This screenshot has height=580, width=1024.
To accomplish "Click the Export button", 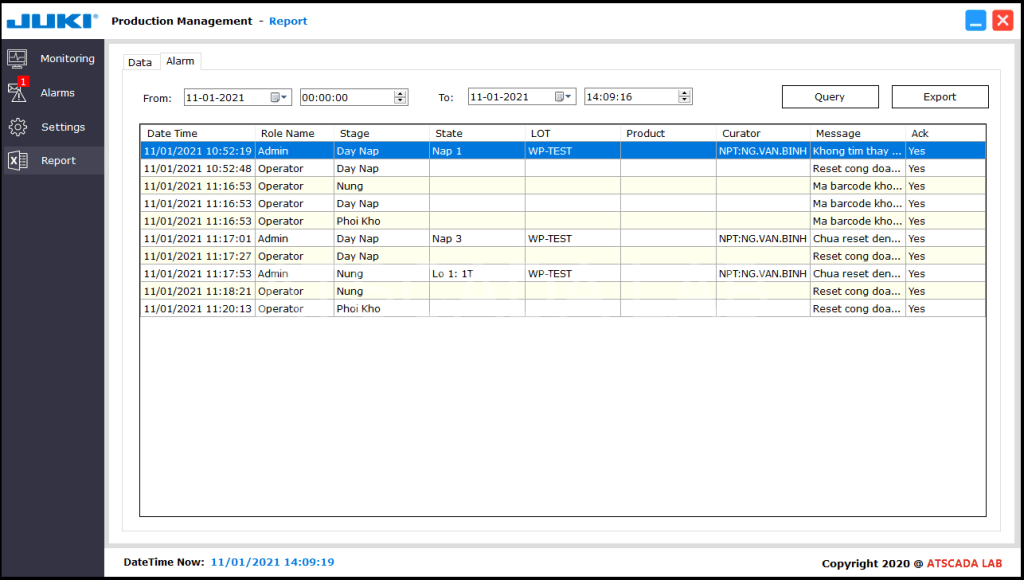I will tap(939, 96).
